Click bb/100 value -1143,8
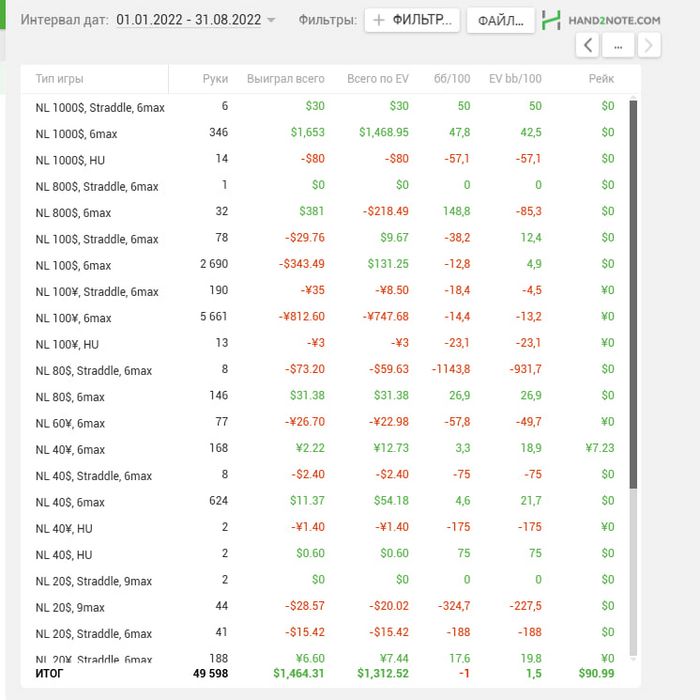The width and height of the screenshot is (700, 700). tap(451, 369)
